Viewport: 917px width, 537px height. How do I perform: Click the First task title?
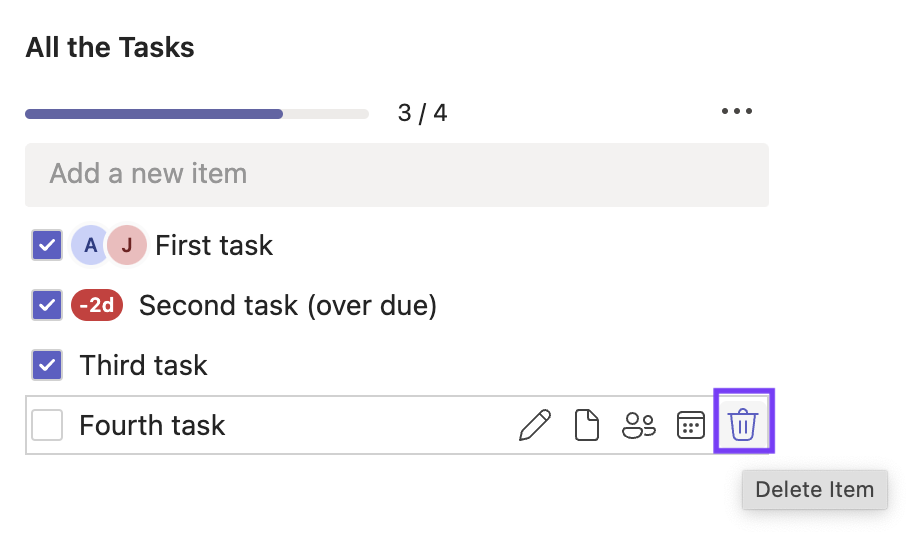pyautogui.click(x=214, y=245)
